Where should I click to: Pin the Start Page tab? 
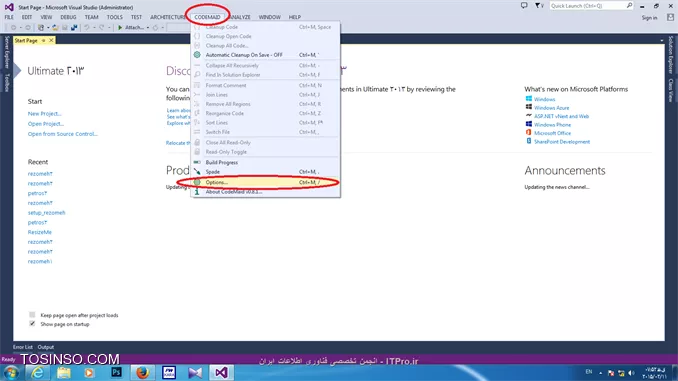coord(44,40)
